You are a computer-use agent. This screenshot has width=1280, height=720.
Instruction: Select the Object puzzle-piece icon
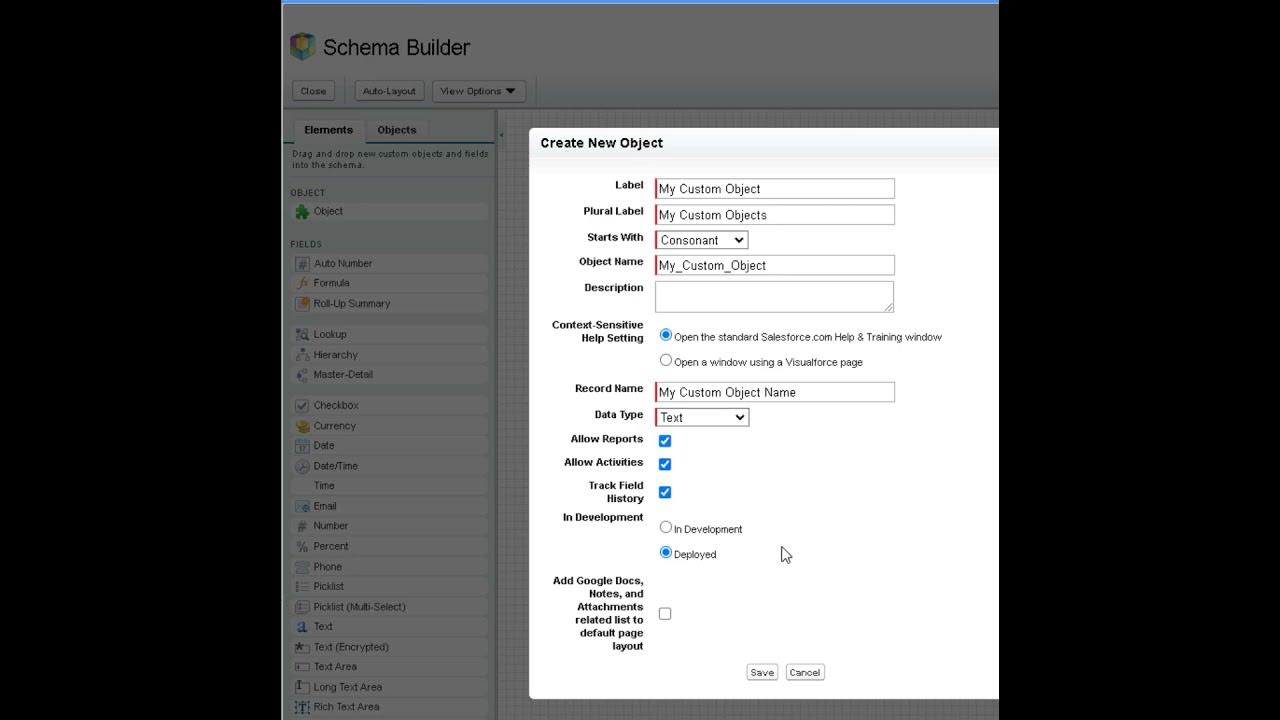pos(302,212)
